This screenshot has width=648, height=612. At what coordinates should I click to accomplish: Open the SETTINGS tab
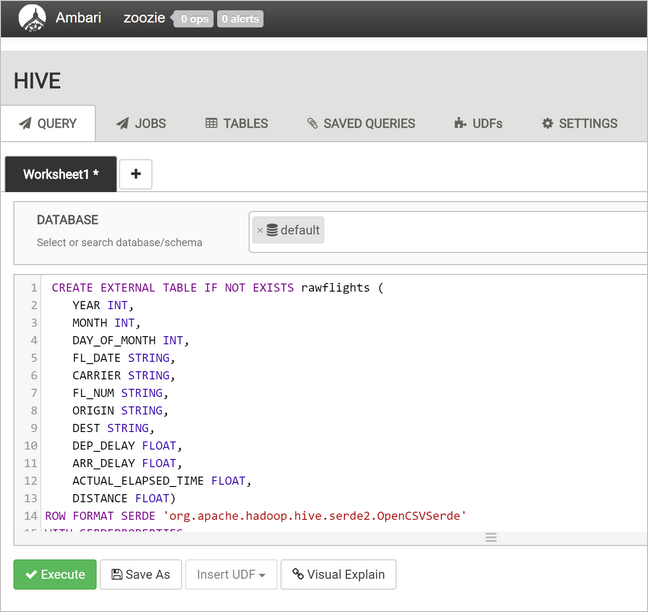[x=579, y=123]
